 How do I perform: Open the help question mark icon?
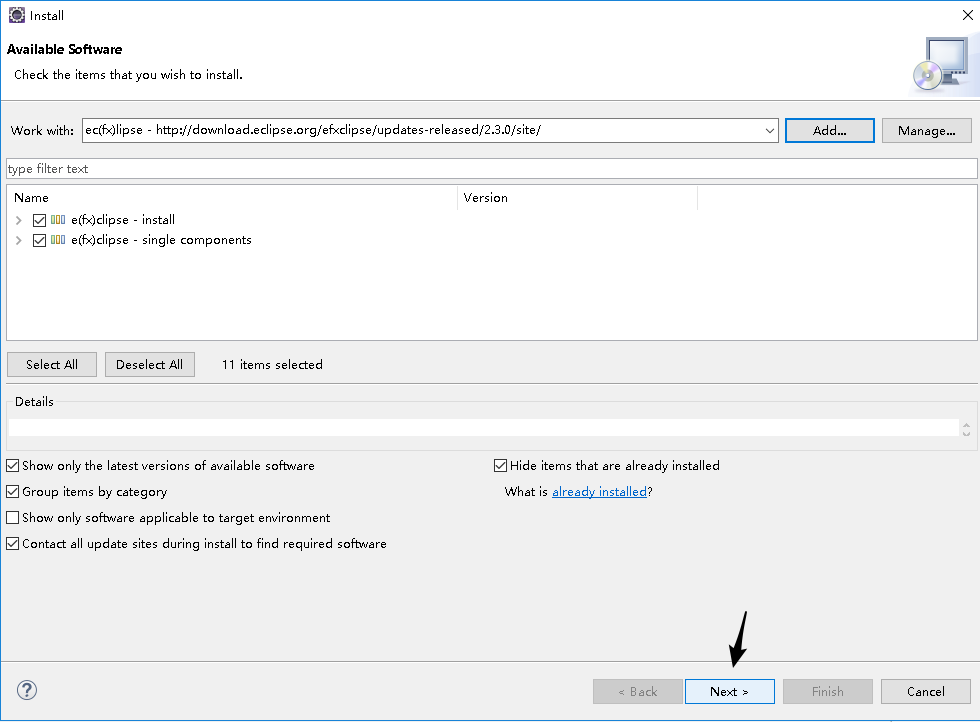coord(27,690)
